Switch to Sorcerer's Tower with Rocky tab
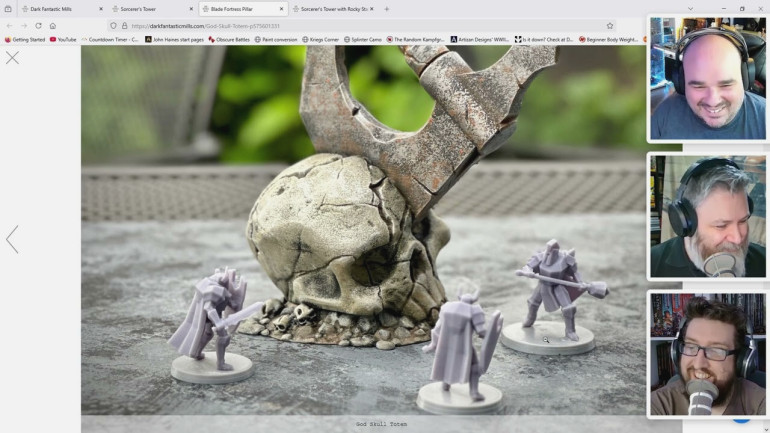770x433 pixels. [330, 9]
